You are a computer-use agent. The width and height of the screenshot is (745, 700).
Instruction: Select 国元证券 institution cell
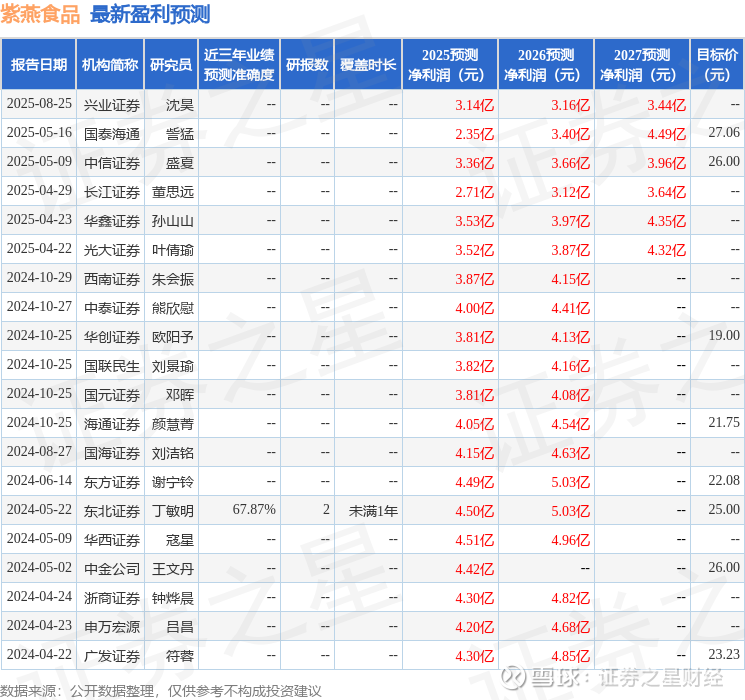tap(112, 395)
